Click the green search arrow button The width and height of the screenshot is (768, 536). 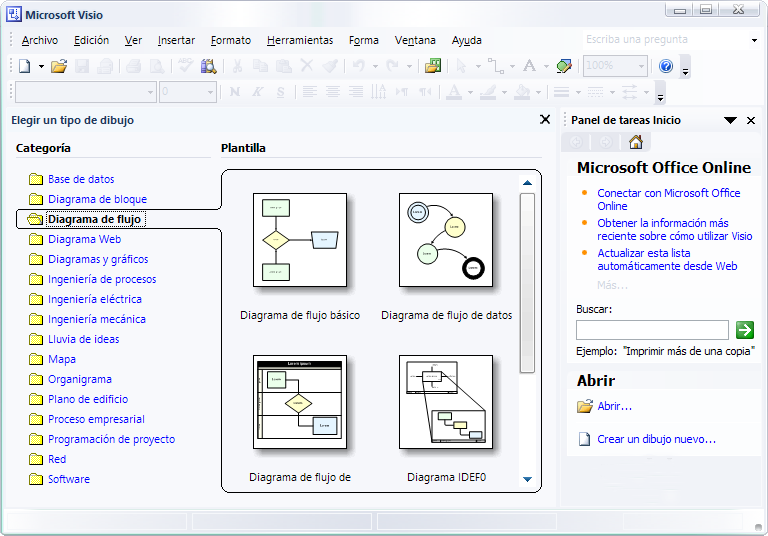click(x=744, y=330)
